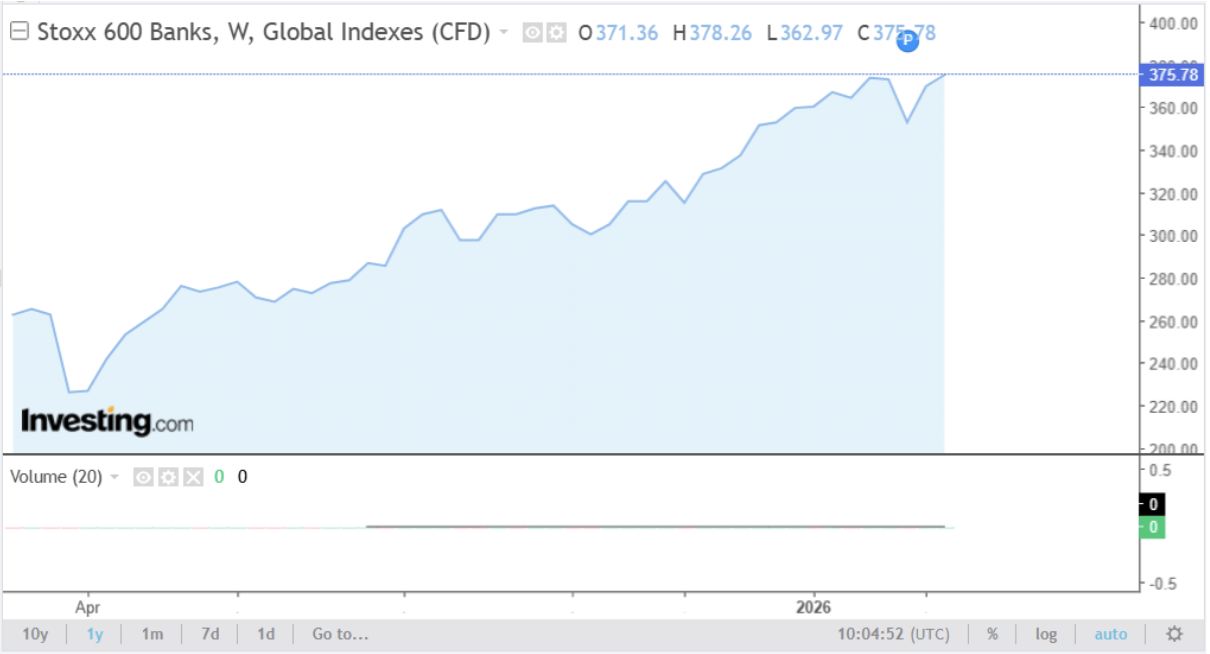Toggle Volume indicator visibility eye icon

tap(143, 477)
